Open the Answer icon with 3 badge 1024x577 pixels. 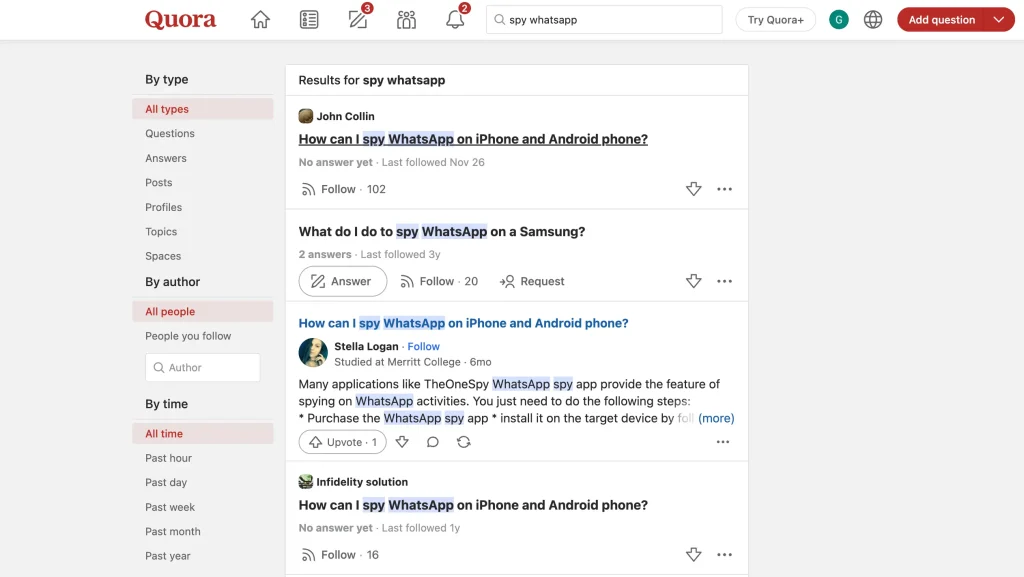point(358,20)
